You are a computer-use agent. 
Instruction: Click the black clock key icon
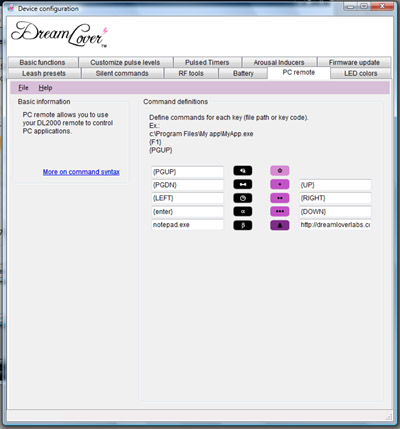tap(243, 198)
